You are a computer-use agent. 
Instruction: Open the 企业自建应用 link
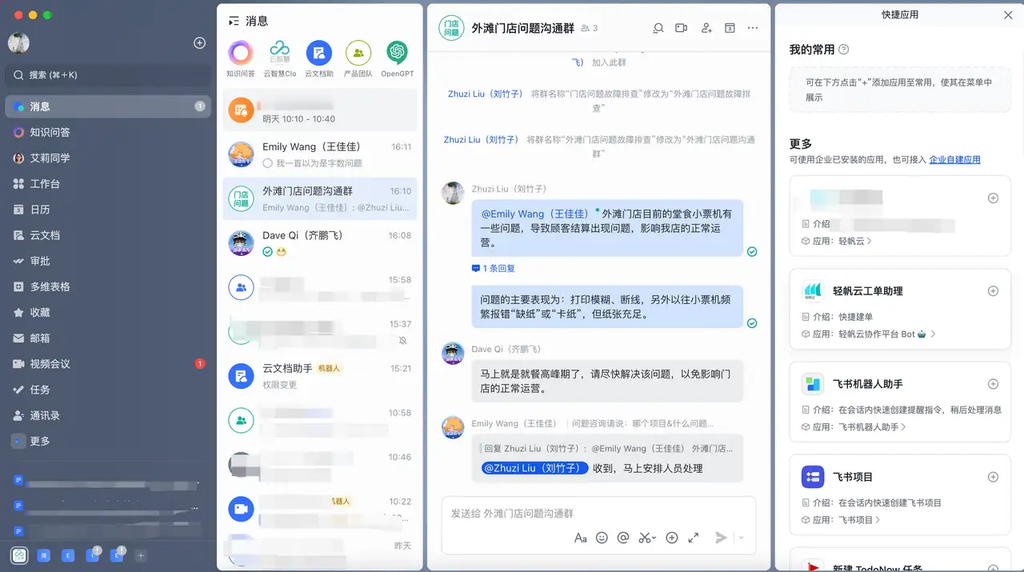(954, 159)
